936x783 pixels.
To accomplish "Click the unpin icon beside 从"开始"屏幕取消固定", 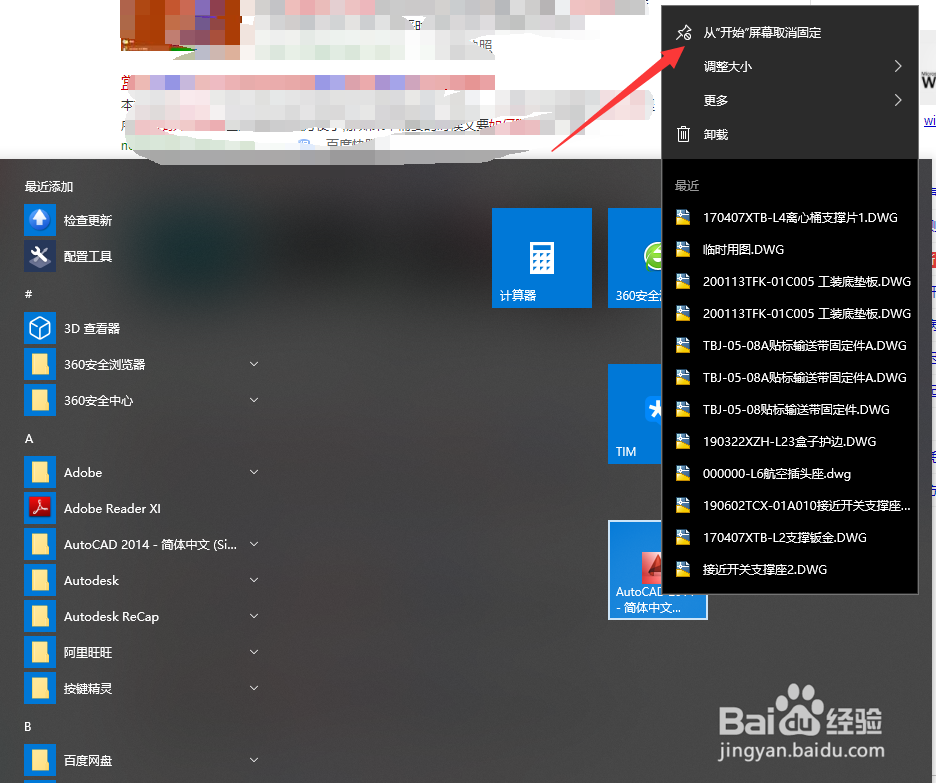I will pyautogui.click(x=683, y=32).
